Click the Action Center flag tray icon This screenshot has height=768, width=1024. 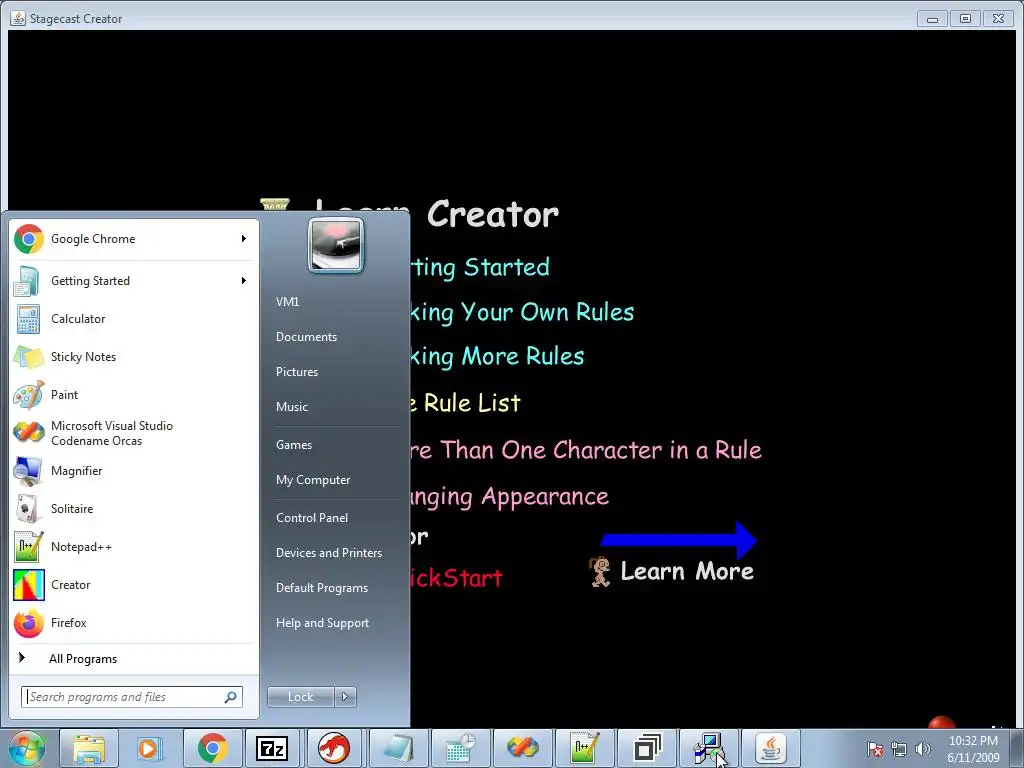coord(874,749)
